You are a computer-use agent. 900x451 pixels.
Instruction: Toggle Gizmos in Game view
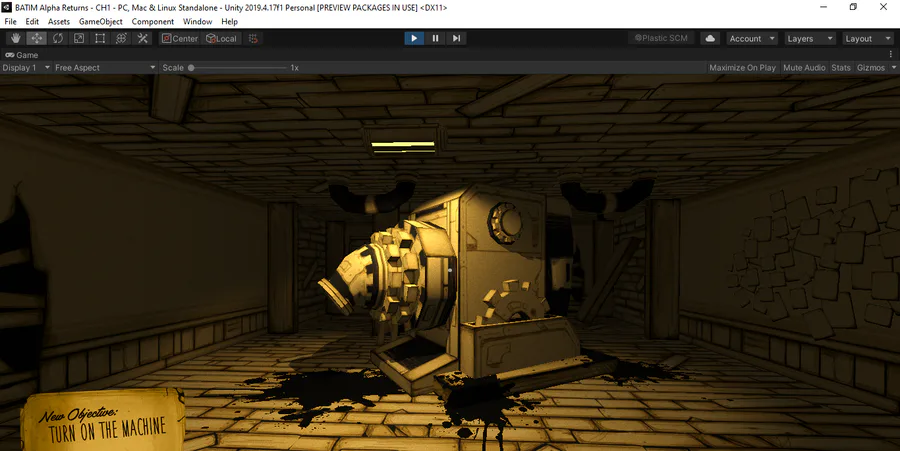click(x=871, y=68)
